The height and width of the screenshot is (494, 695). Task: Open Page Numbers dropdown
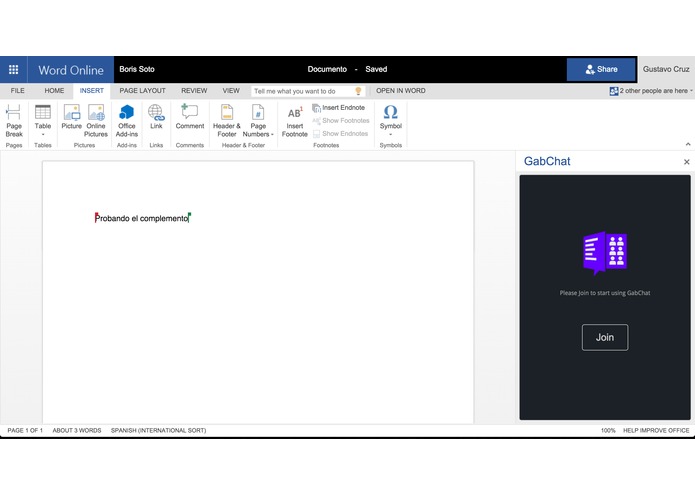[258, 121]
